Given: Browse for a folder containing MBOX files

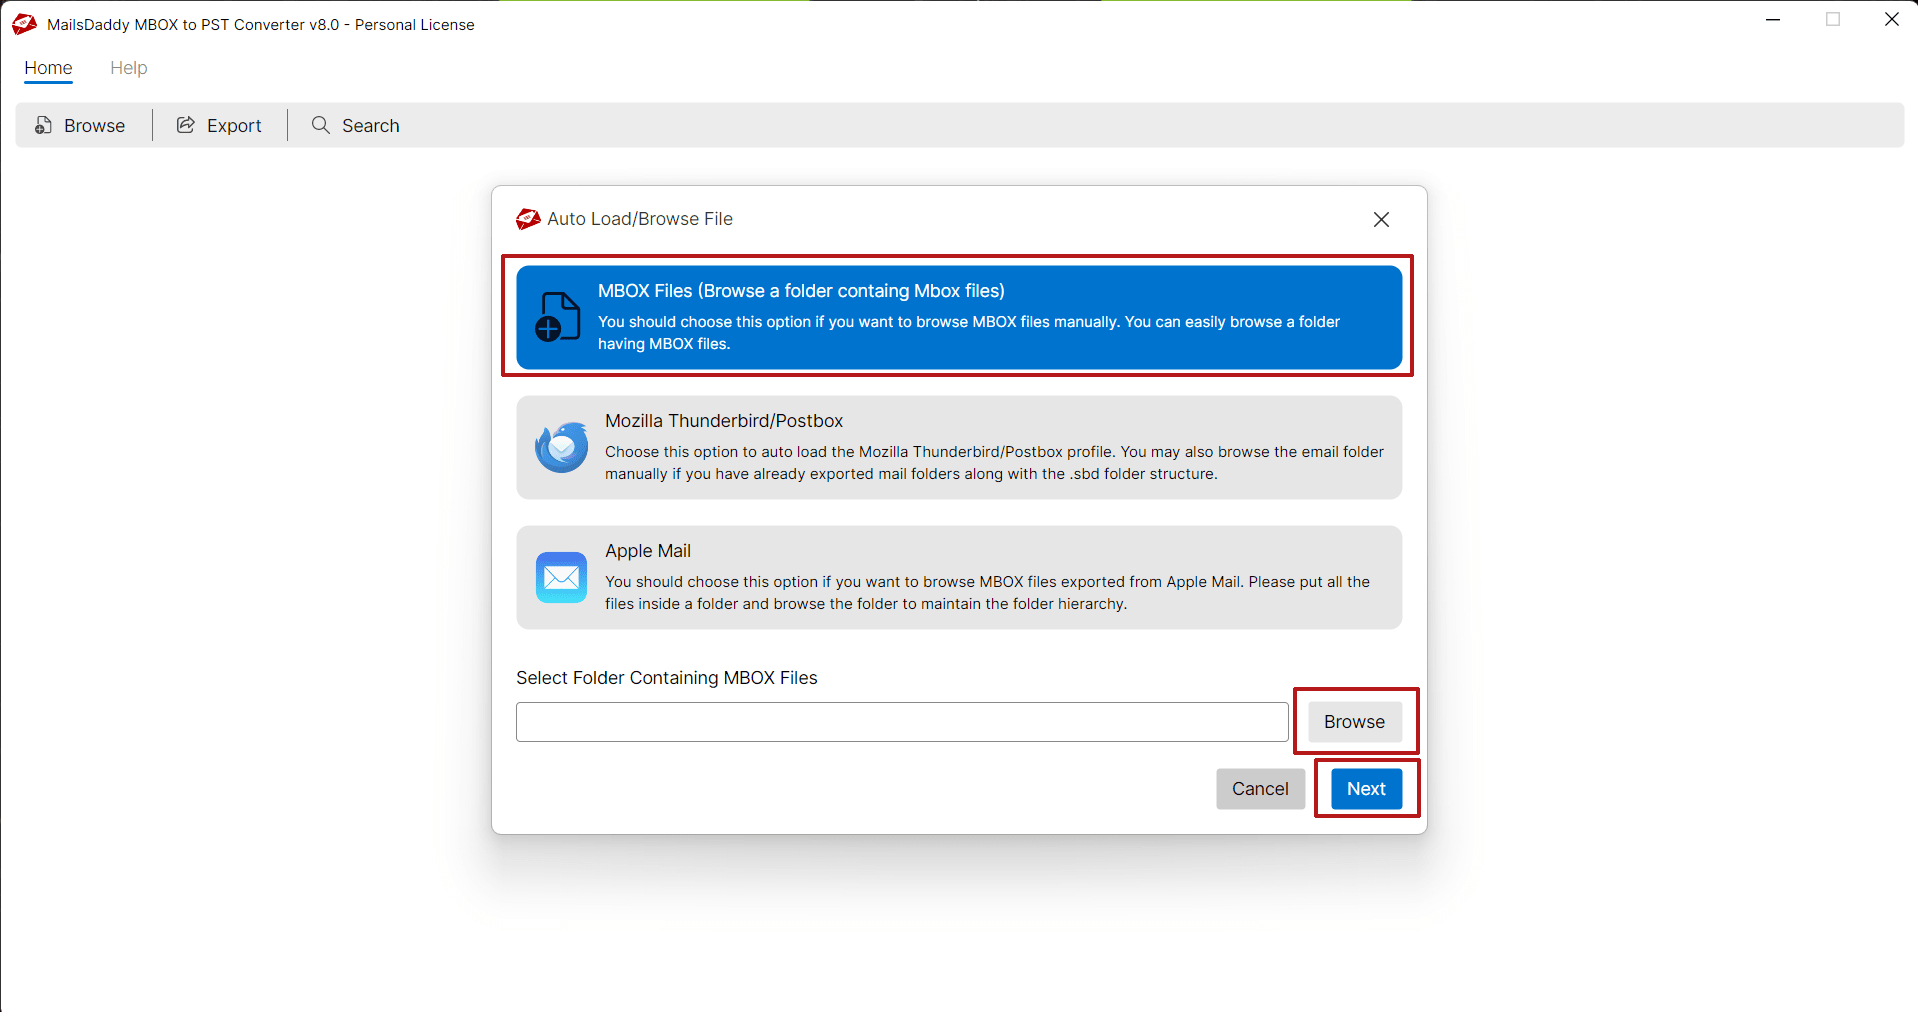Looking at the screenshot, I should [x=1353, y=721].
